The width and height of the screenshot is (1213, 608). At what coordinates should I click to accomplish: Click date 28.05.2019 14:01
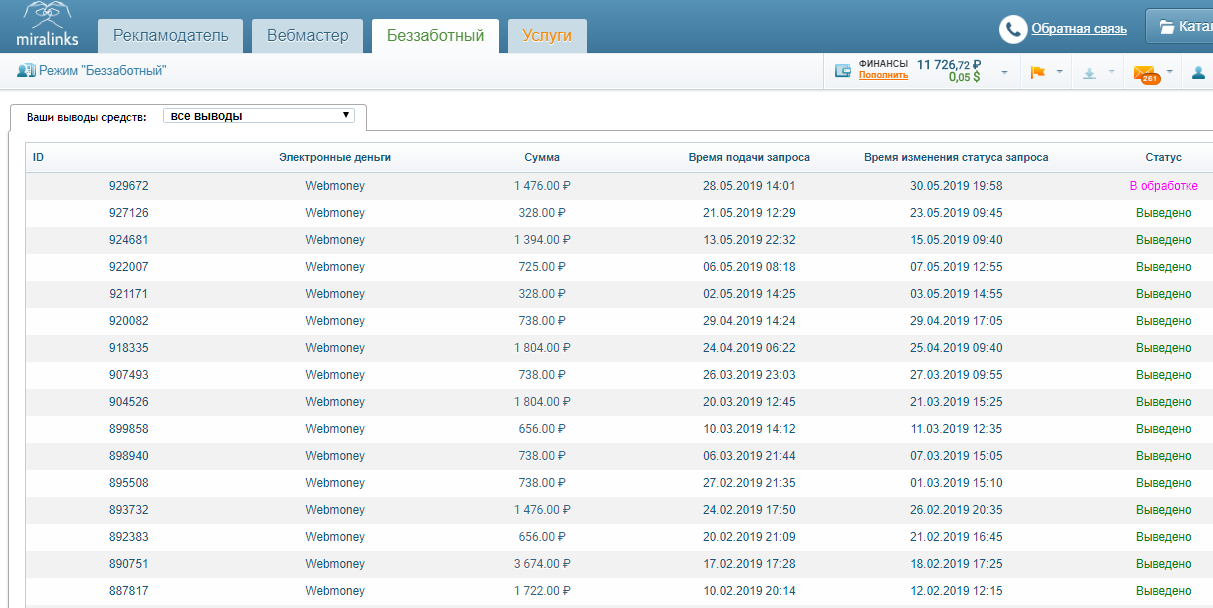tap(749, 186)
